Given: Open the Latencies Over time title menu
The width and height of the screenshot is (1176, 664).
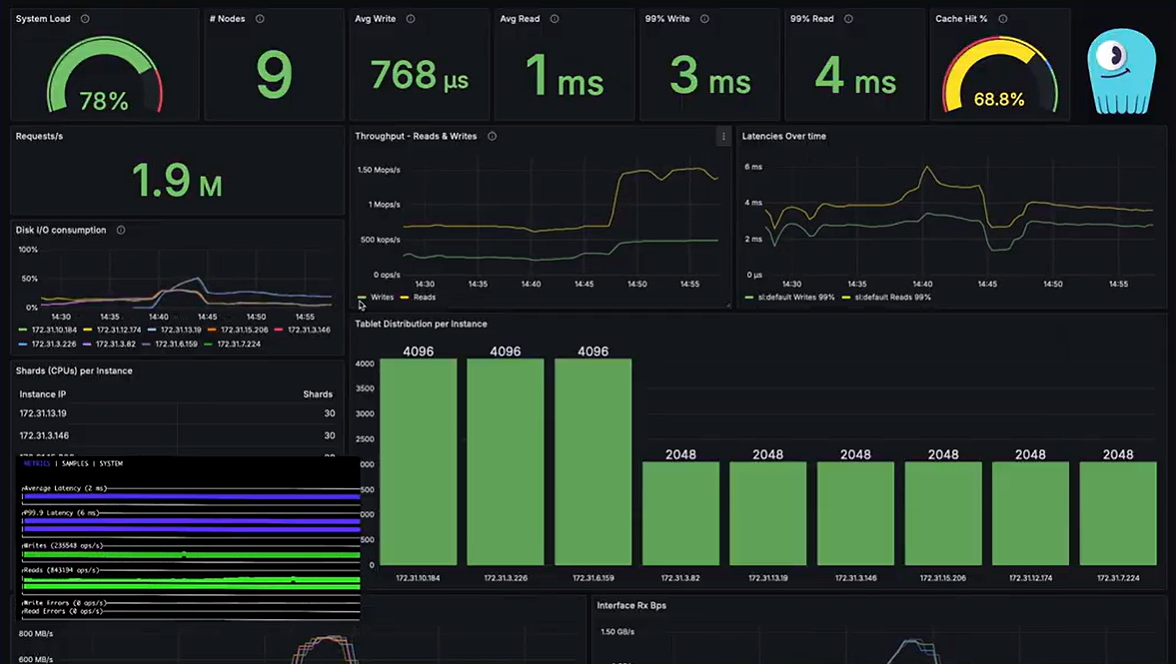Looking at the screenshot, I should tap(784, 137).
